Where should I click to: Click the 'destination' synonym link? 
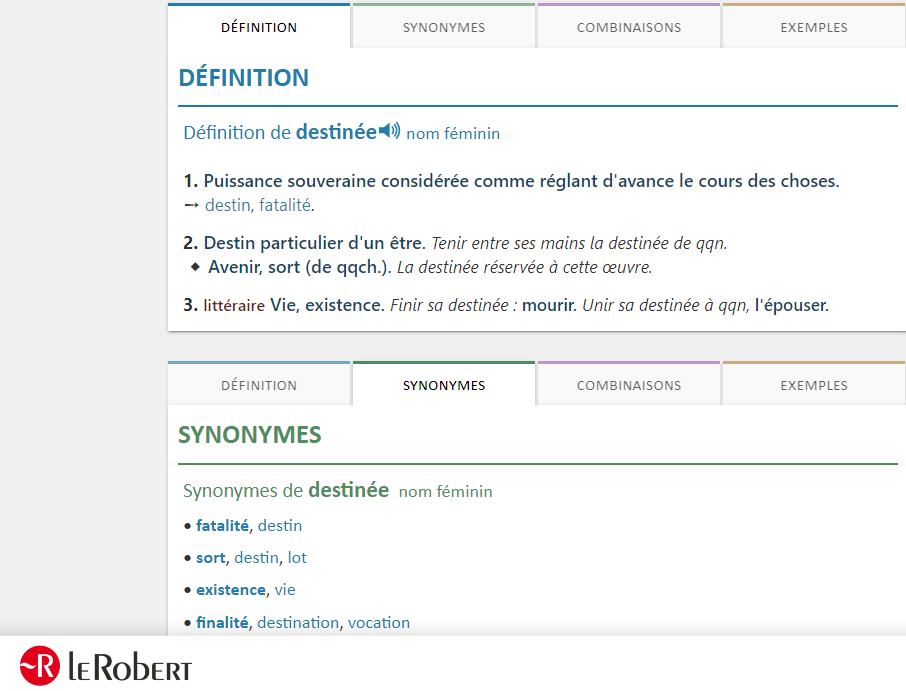(298, 622)
